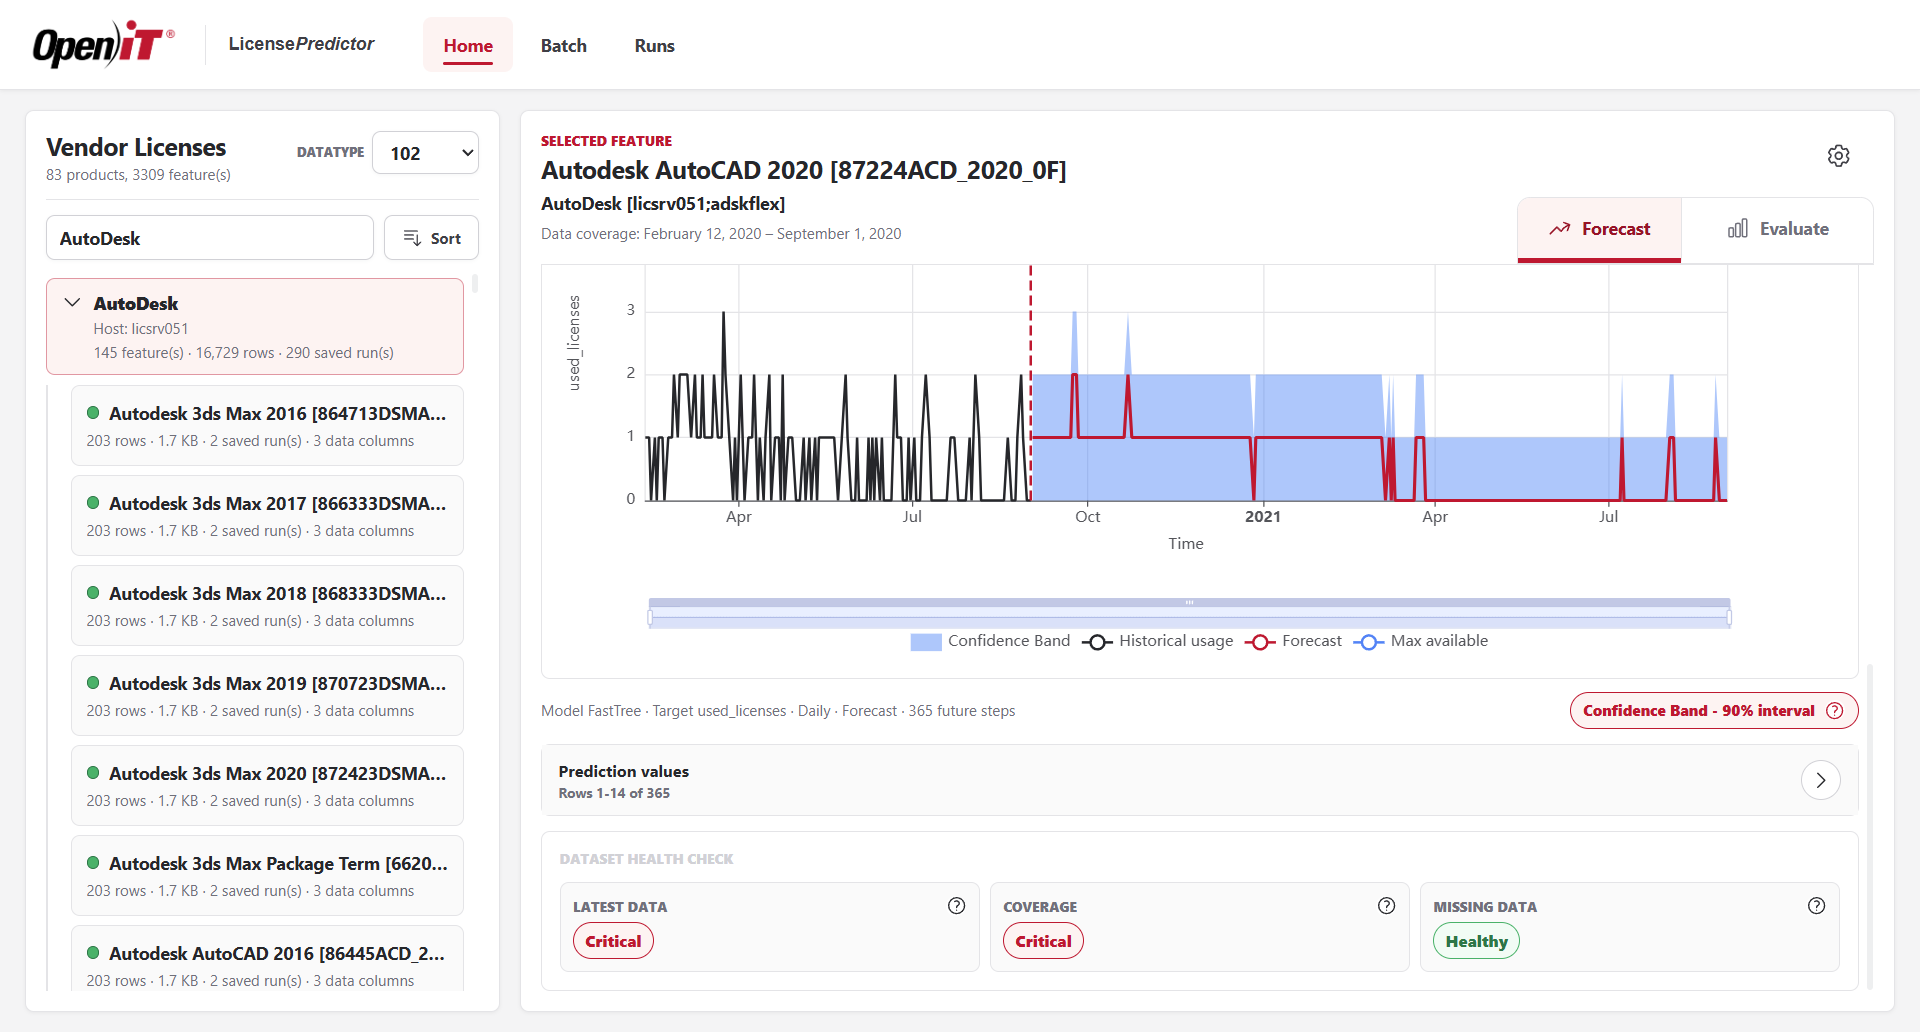Image resolution: width=1920 pixels, height=1032 pixels.
Task: Switch to the Forecast view tab
Action: (1599, 230)
